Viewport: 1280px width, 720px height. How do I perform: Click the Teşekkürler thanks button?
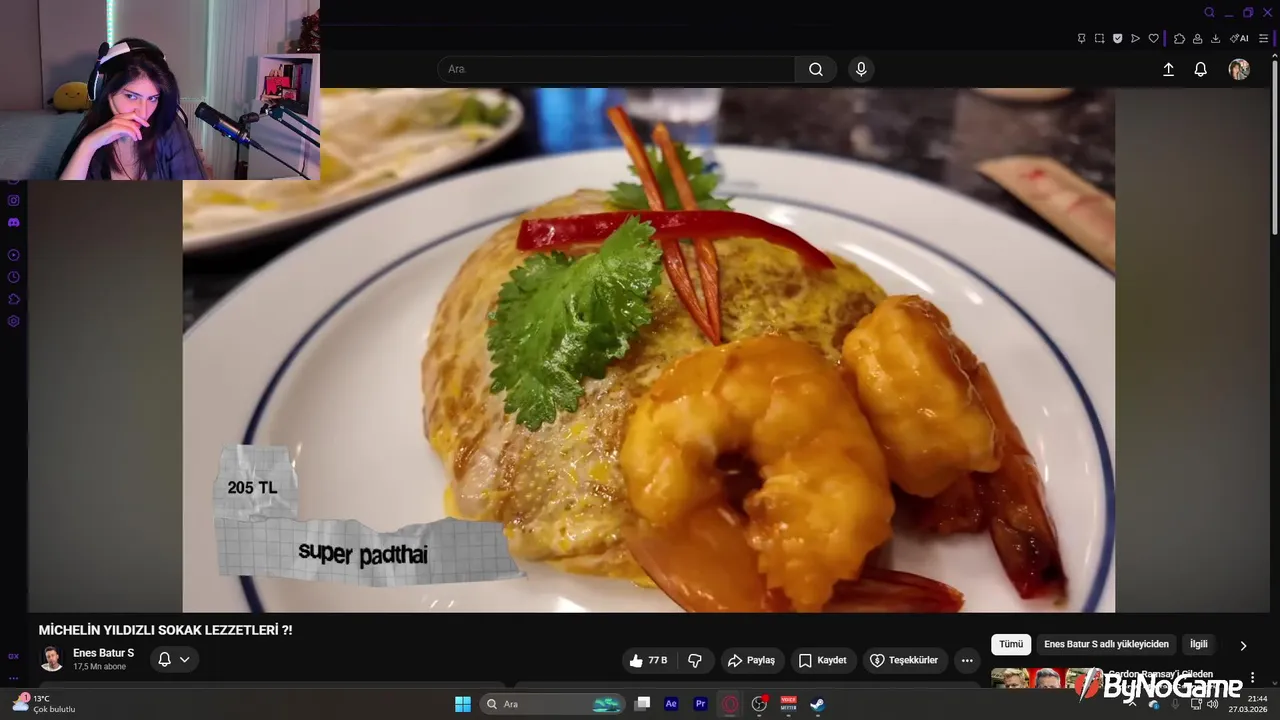click(x=904, y=661)
